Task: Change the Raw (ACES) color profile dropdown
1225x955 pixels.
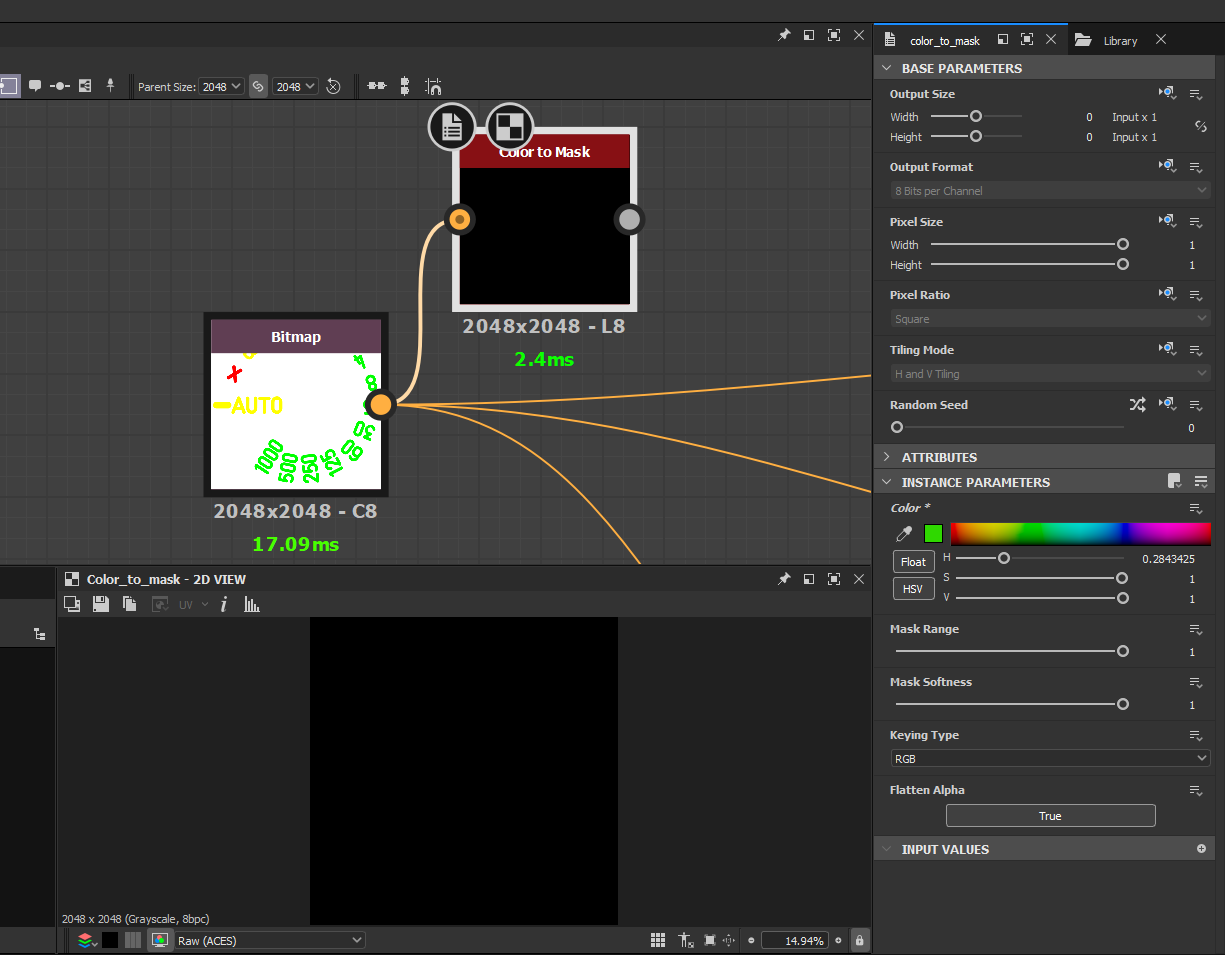Action: click(268, 940)
